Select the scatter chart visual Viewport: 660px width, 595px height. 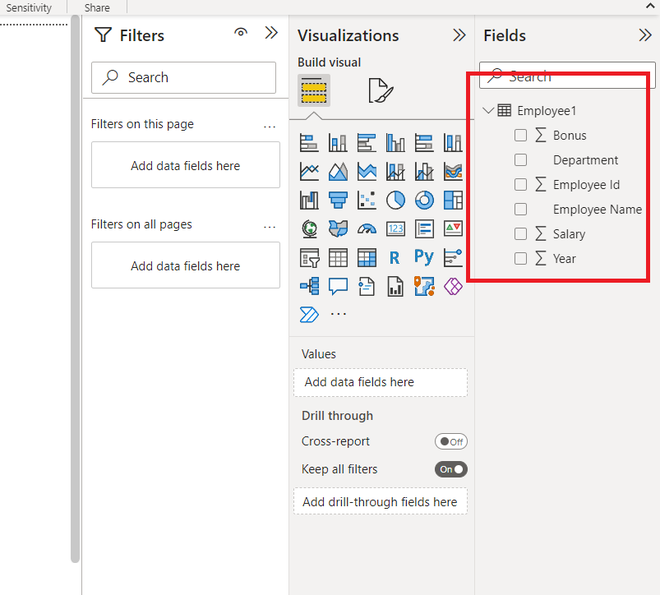point(366,200)
